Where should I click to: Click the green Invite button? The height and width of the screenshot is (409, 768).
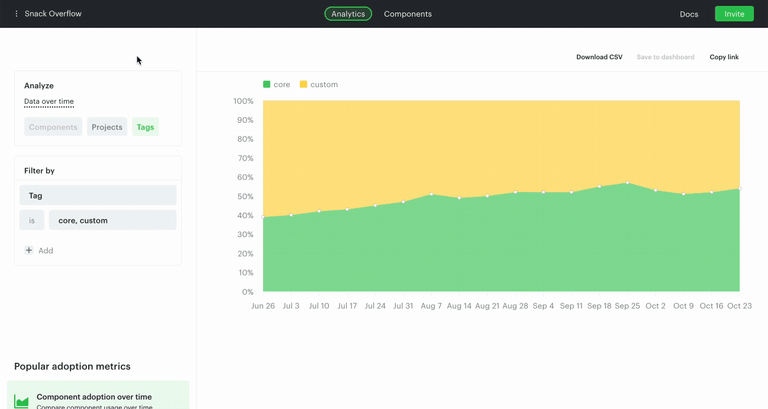coord(734,14)
